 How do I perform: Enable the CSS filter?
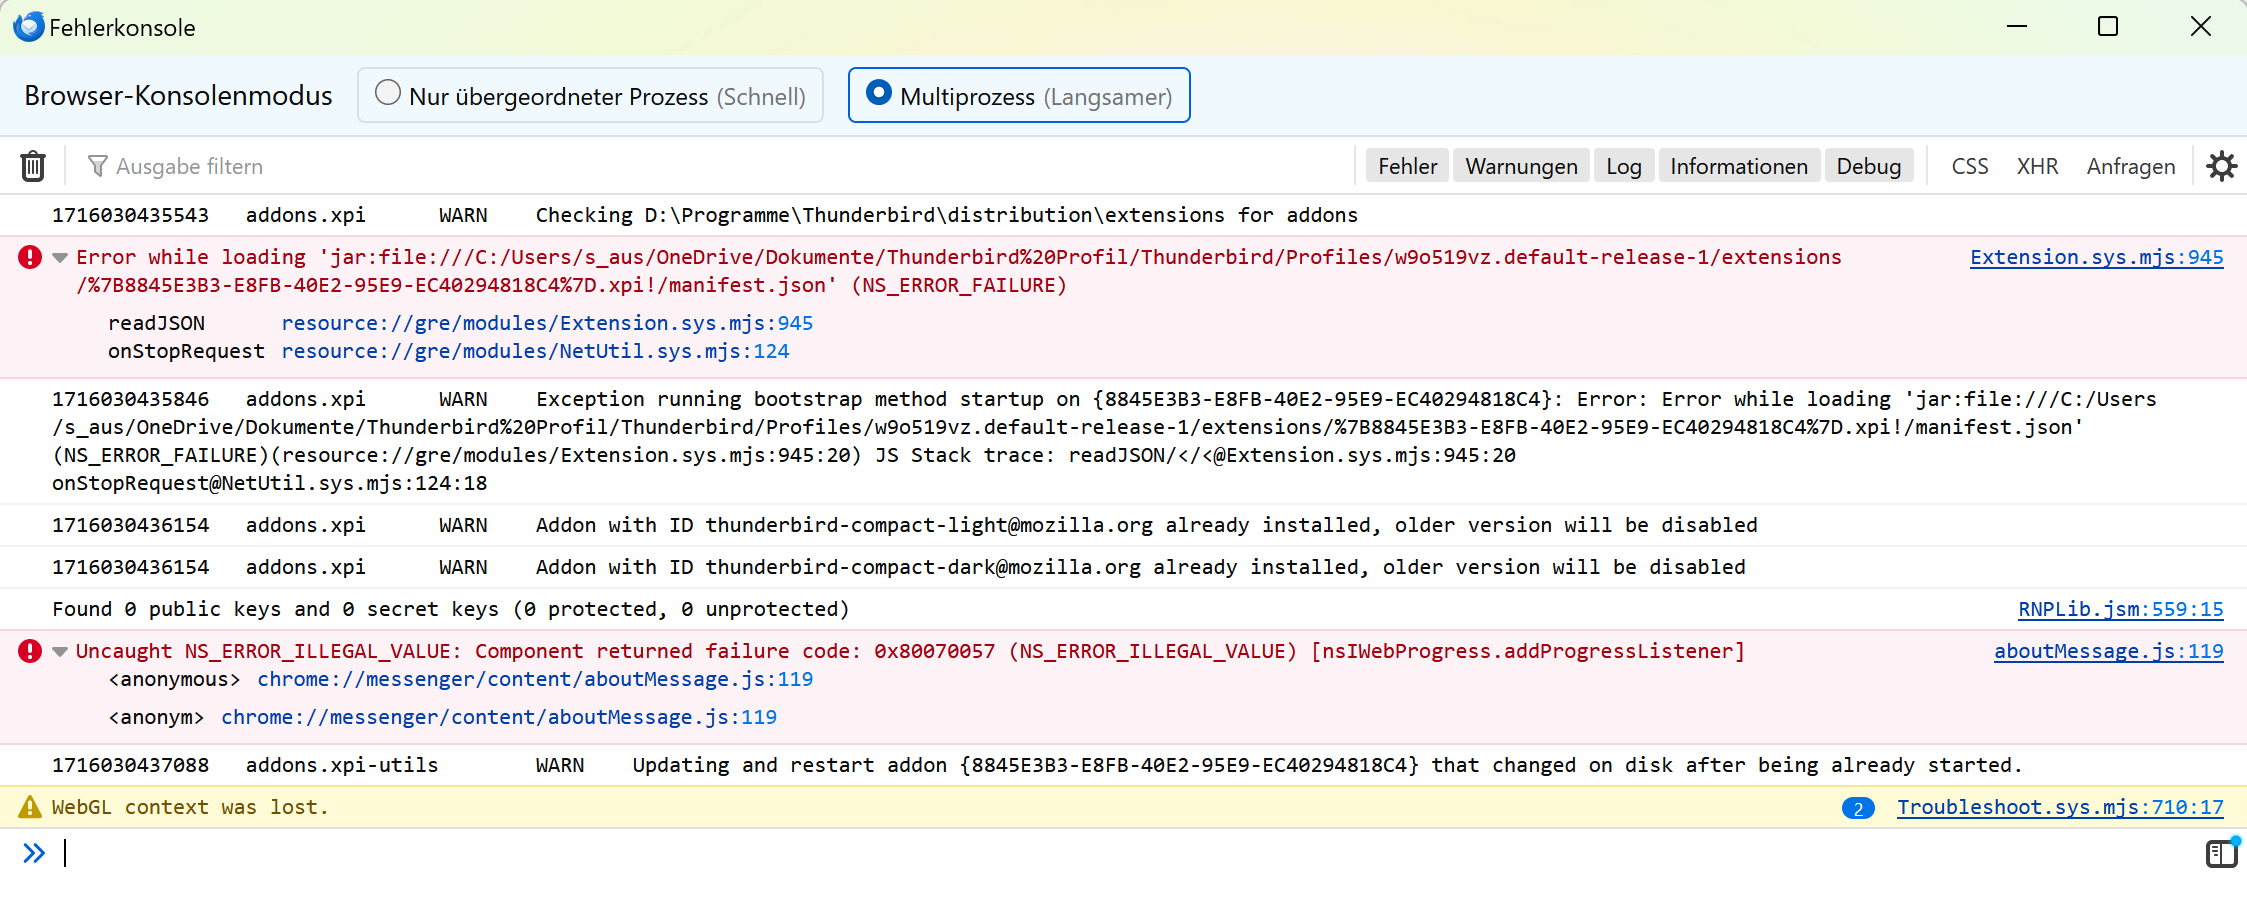pos(1969,166)
